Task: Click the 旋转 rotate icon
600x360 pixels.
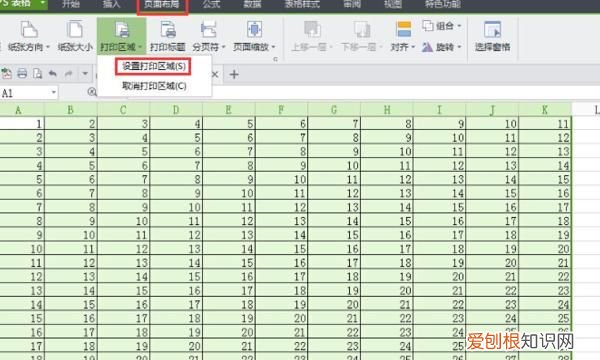Action: click(x=427, y=47)
